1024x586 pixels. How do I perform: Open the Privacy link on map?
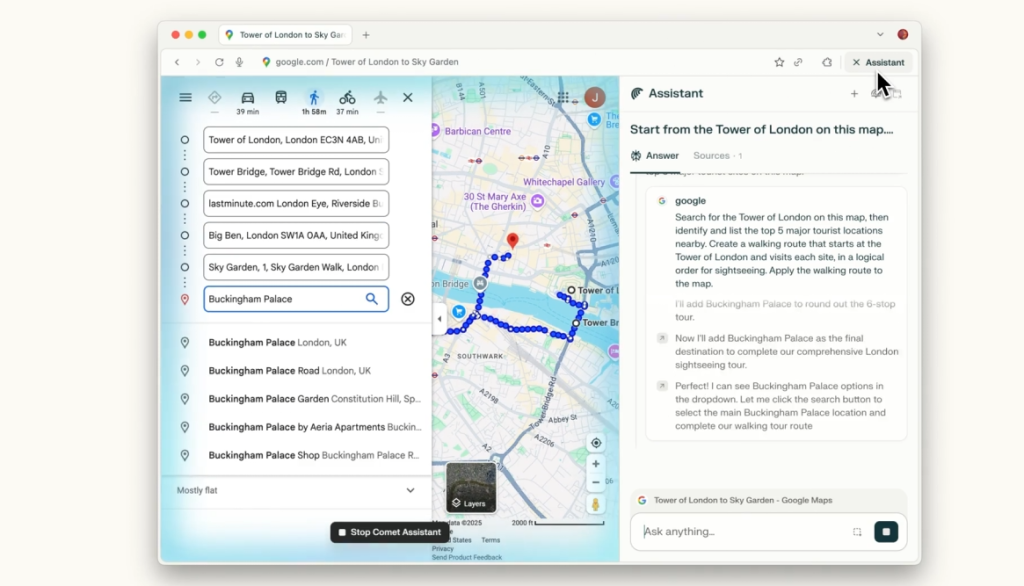[442, 549]
